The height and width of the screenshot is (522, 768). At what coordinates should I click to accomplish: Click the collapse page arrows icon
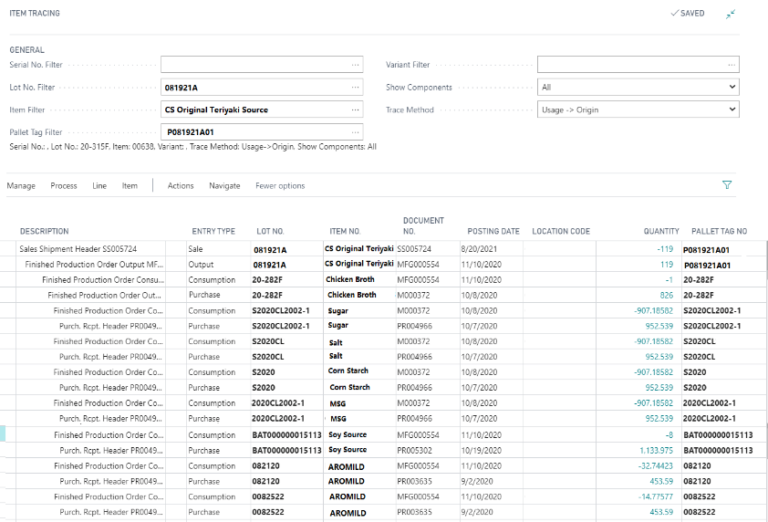(731, 14)
